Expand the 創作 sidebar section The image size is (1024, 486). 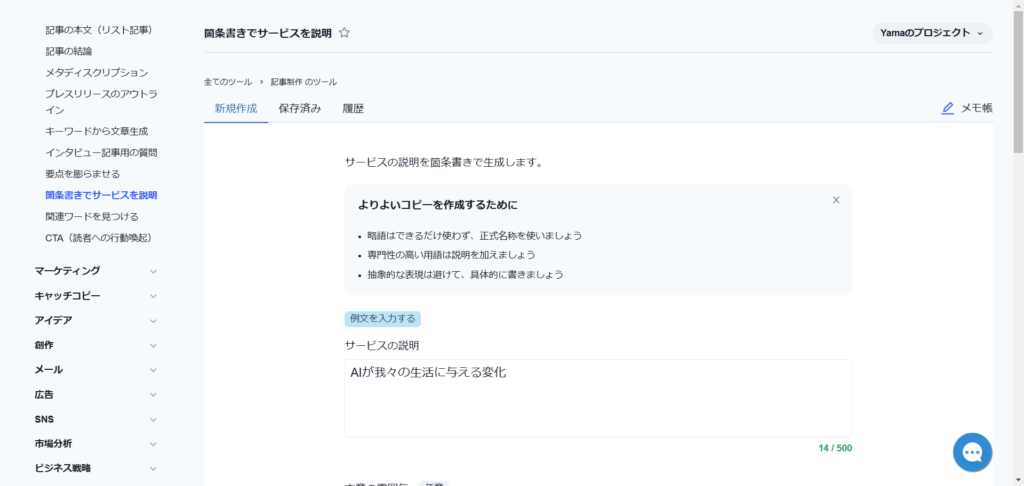point(95,345)
